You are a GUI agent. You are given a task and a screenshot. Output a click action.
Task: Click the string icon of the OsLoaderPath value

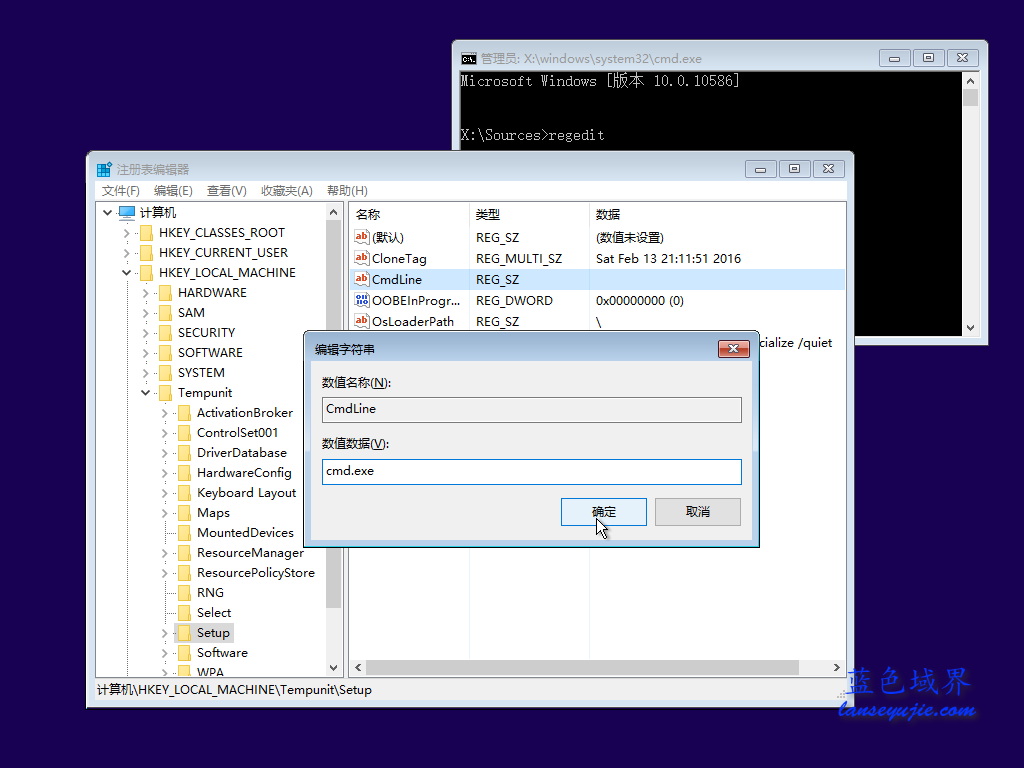362,321
